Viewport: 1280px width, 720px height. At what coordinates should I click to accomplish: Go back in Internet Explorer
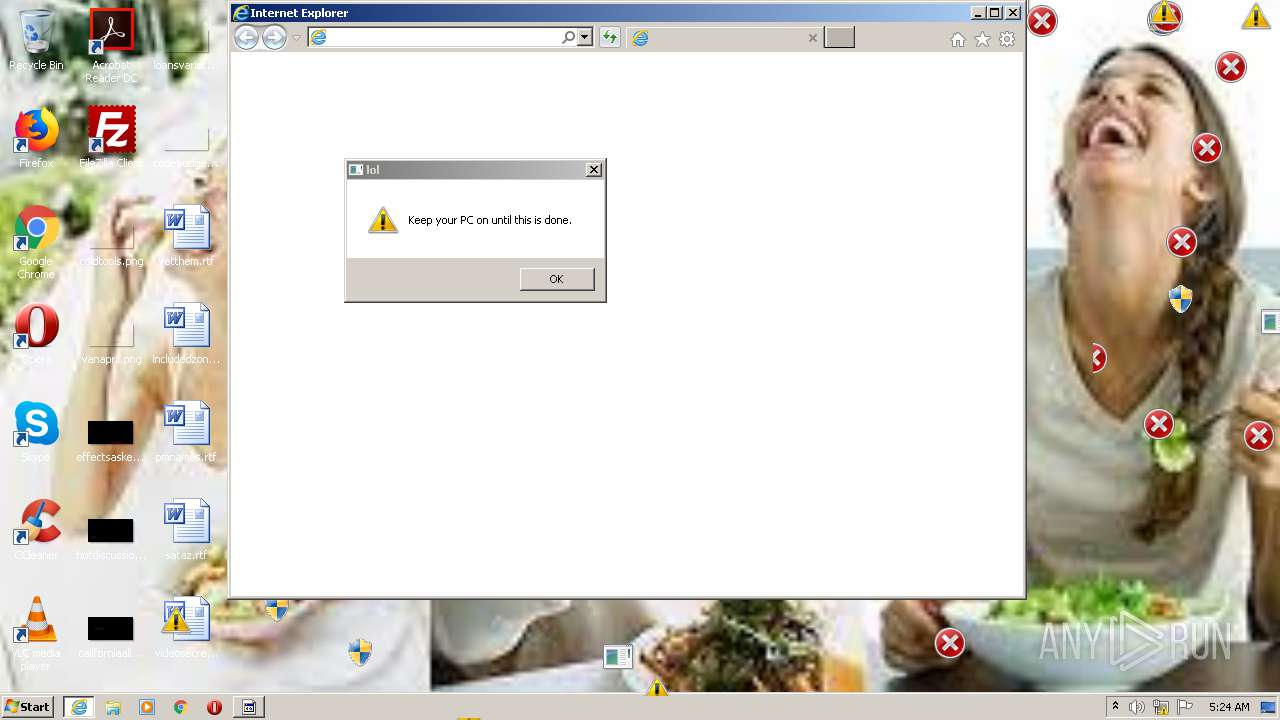(246, 38)
